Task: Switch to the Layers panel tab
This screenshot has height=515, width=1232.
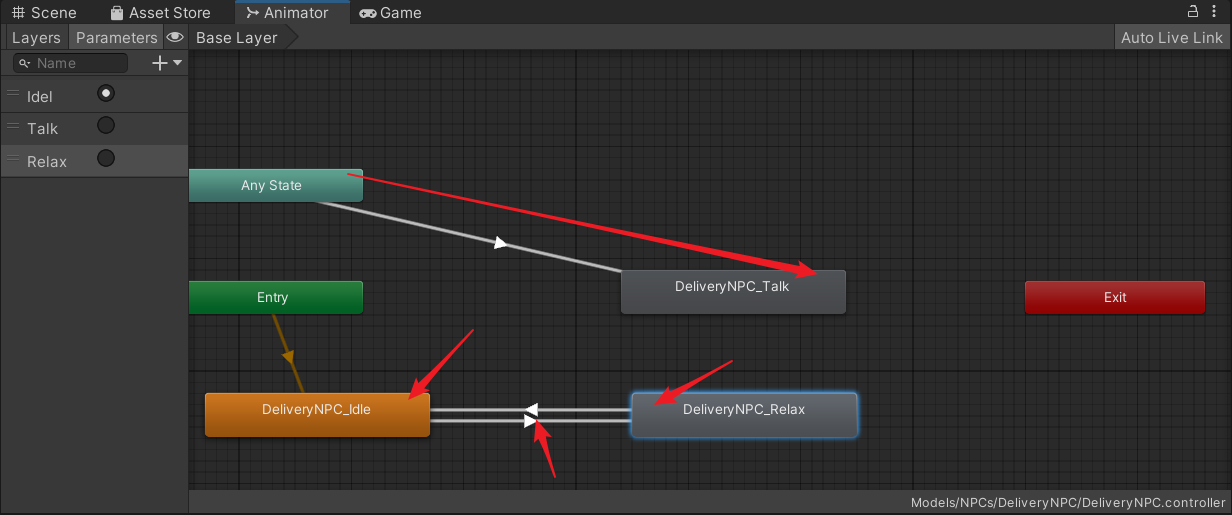Action: 36,38
